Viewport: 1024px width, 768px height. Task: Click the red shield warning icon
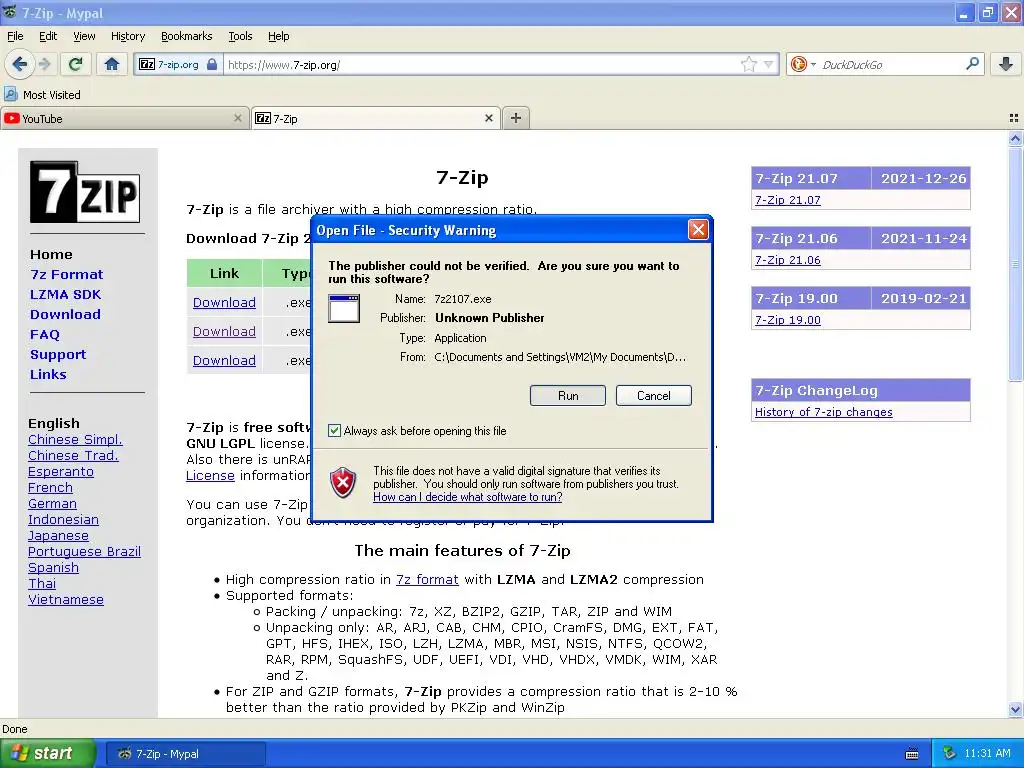[x=343, y=483]
